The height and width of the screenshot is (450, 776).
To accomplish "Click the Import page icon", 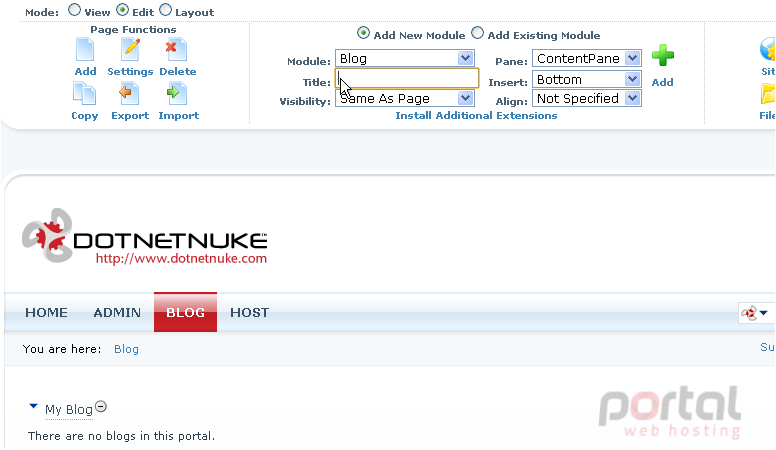I will [177, 94].
